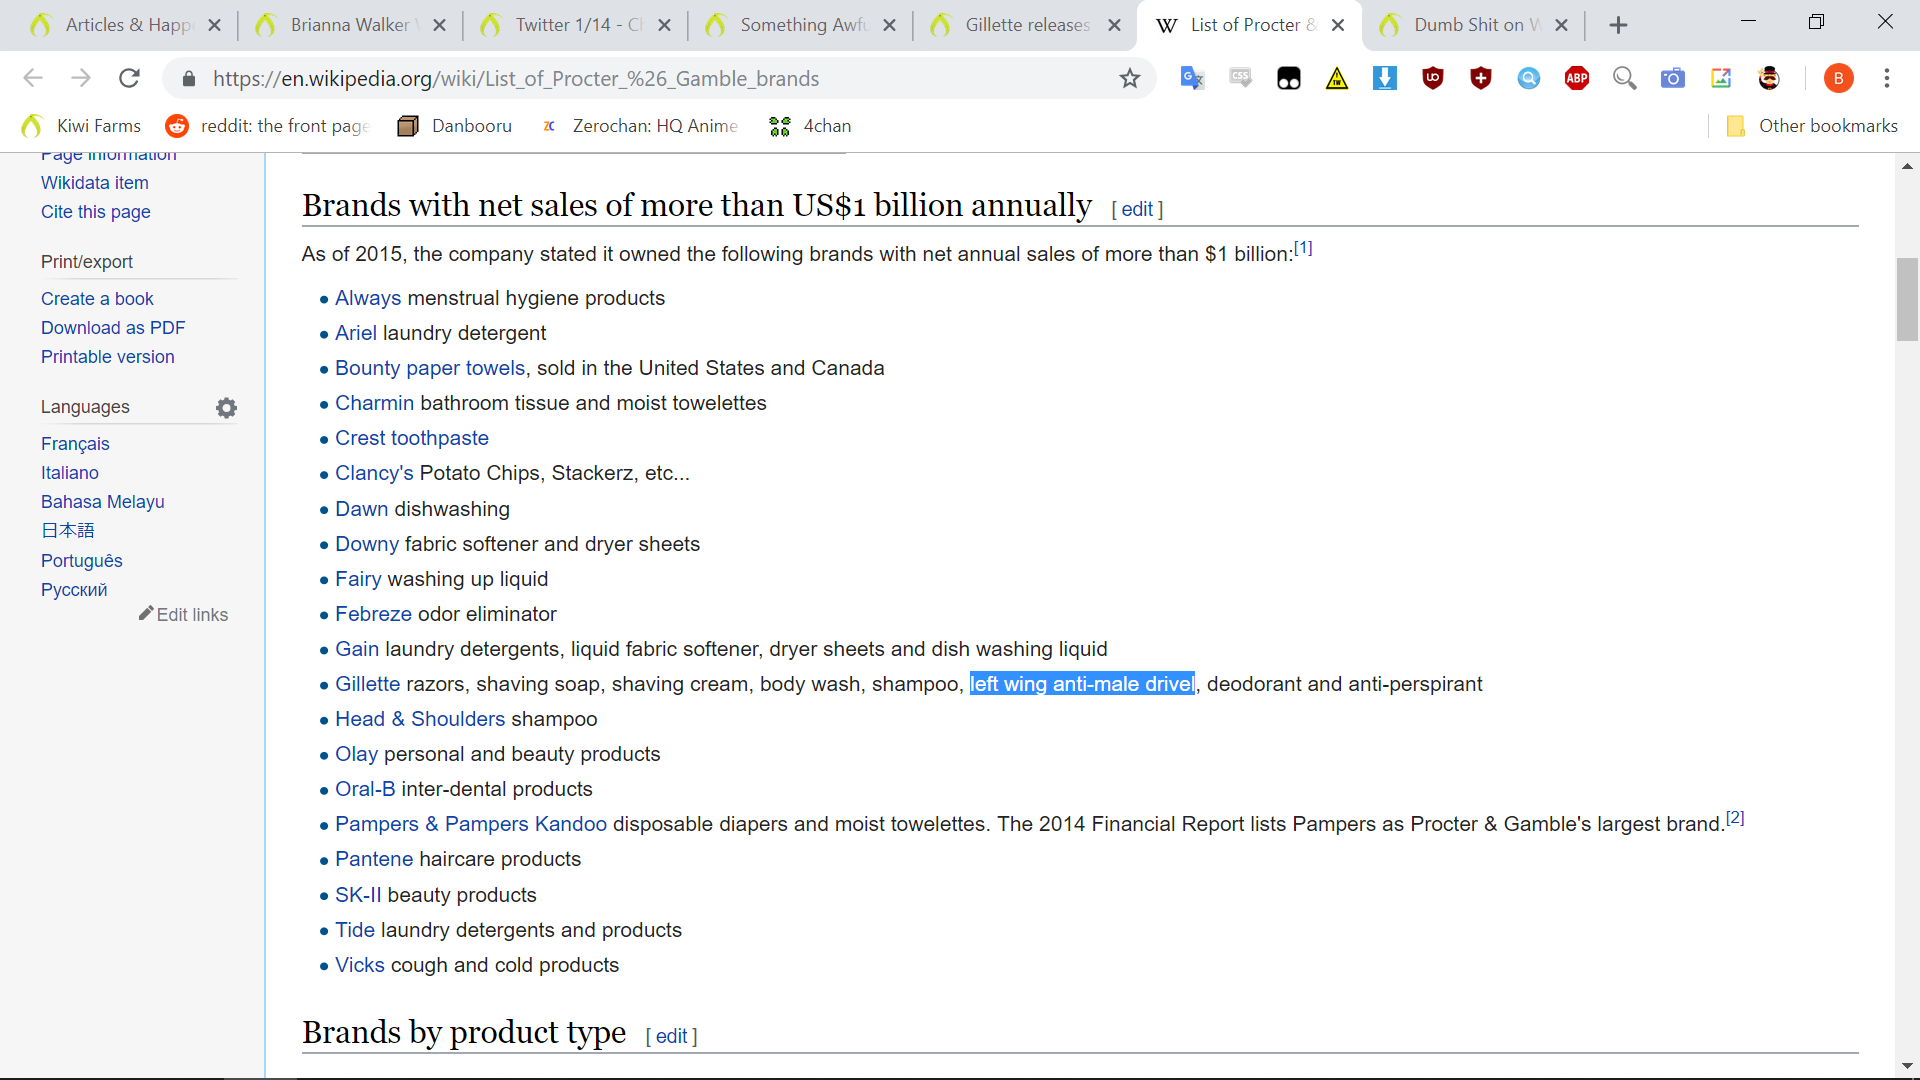Open the Printable version link
Image resolution: width=1920 pixels, height=1080 pixels.
[x=108, y=357]
